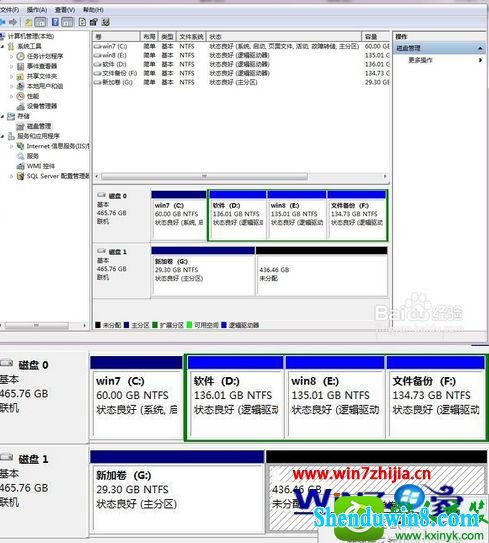489x543 pixels.
Task: Select the 软件 (D:) volume list row
Action: tap(241, 64)
